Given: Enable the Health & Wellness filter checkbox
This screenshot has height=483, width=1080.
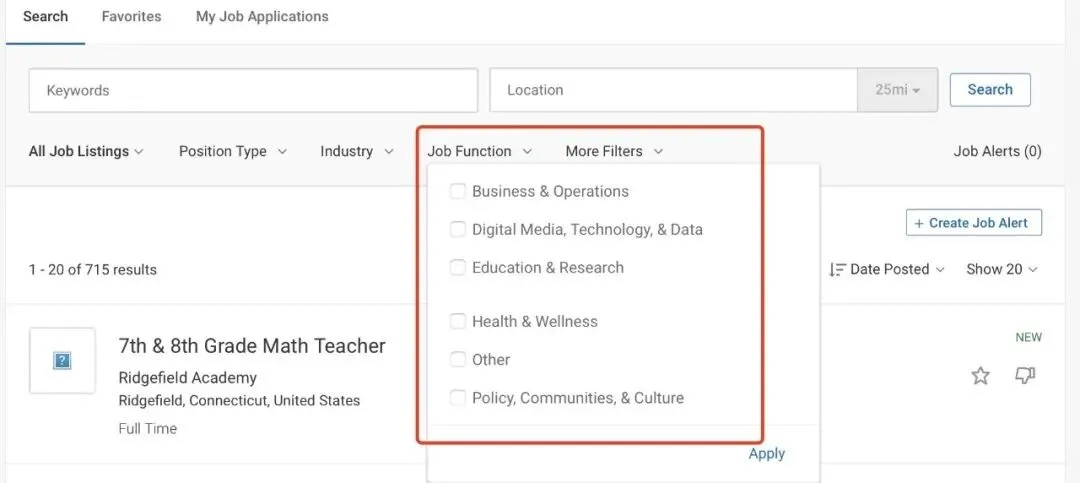Looking at the screenshot, I should (x=457, y=322).
